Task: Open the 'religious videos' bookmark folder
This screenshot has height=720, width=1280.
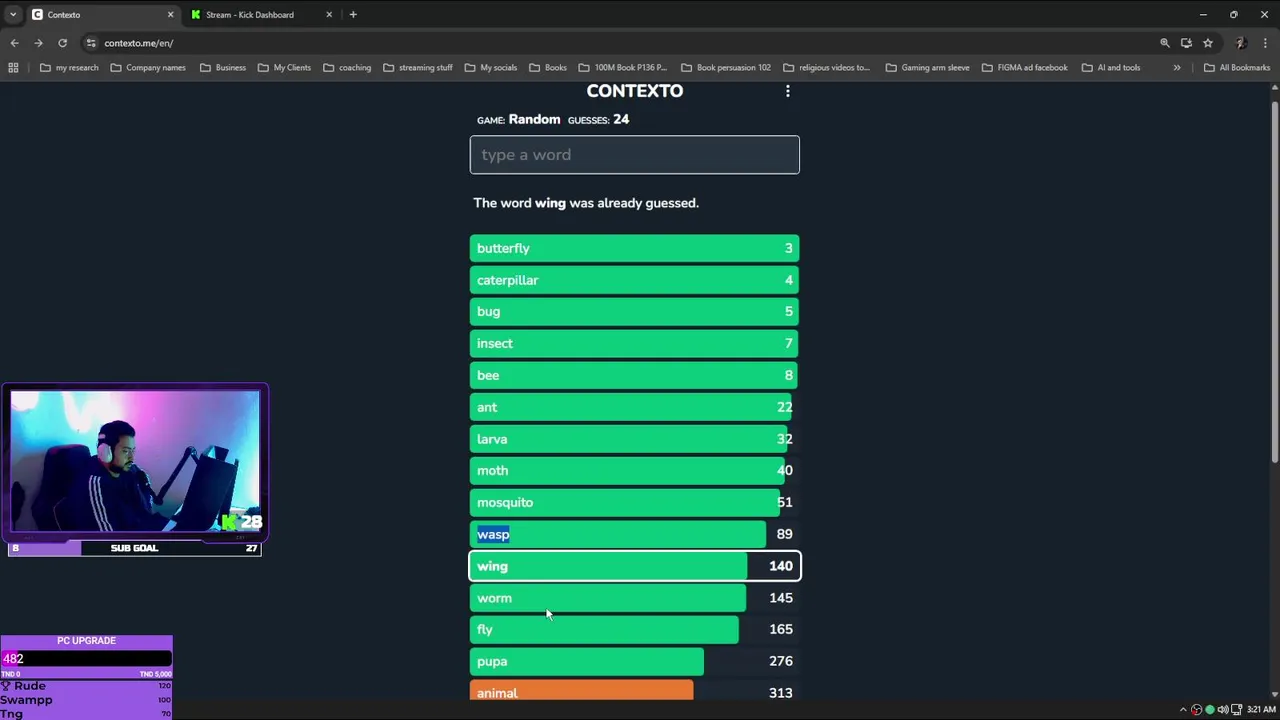Action: coord(827,68)
